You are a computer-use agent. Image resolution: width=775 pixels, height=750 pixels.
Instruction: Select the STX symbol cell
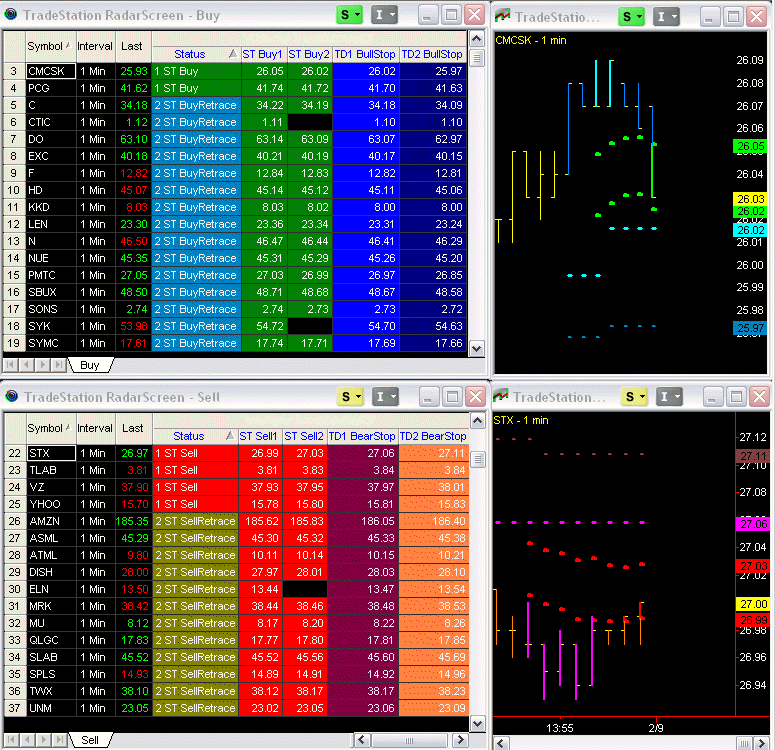pyautogui.click(x=51, y=453)
